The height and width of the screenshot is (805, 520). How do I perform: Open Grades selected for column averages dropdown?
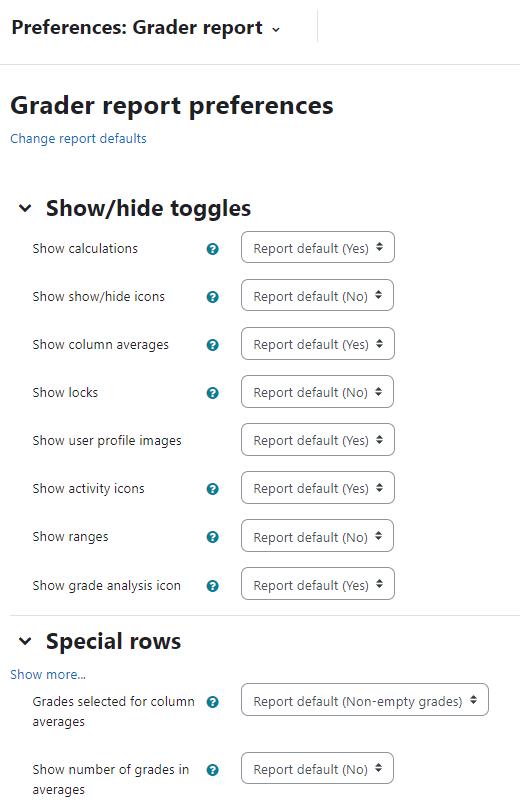365,699
